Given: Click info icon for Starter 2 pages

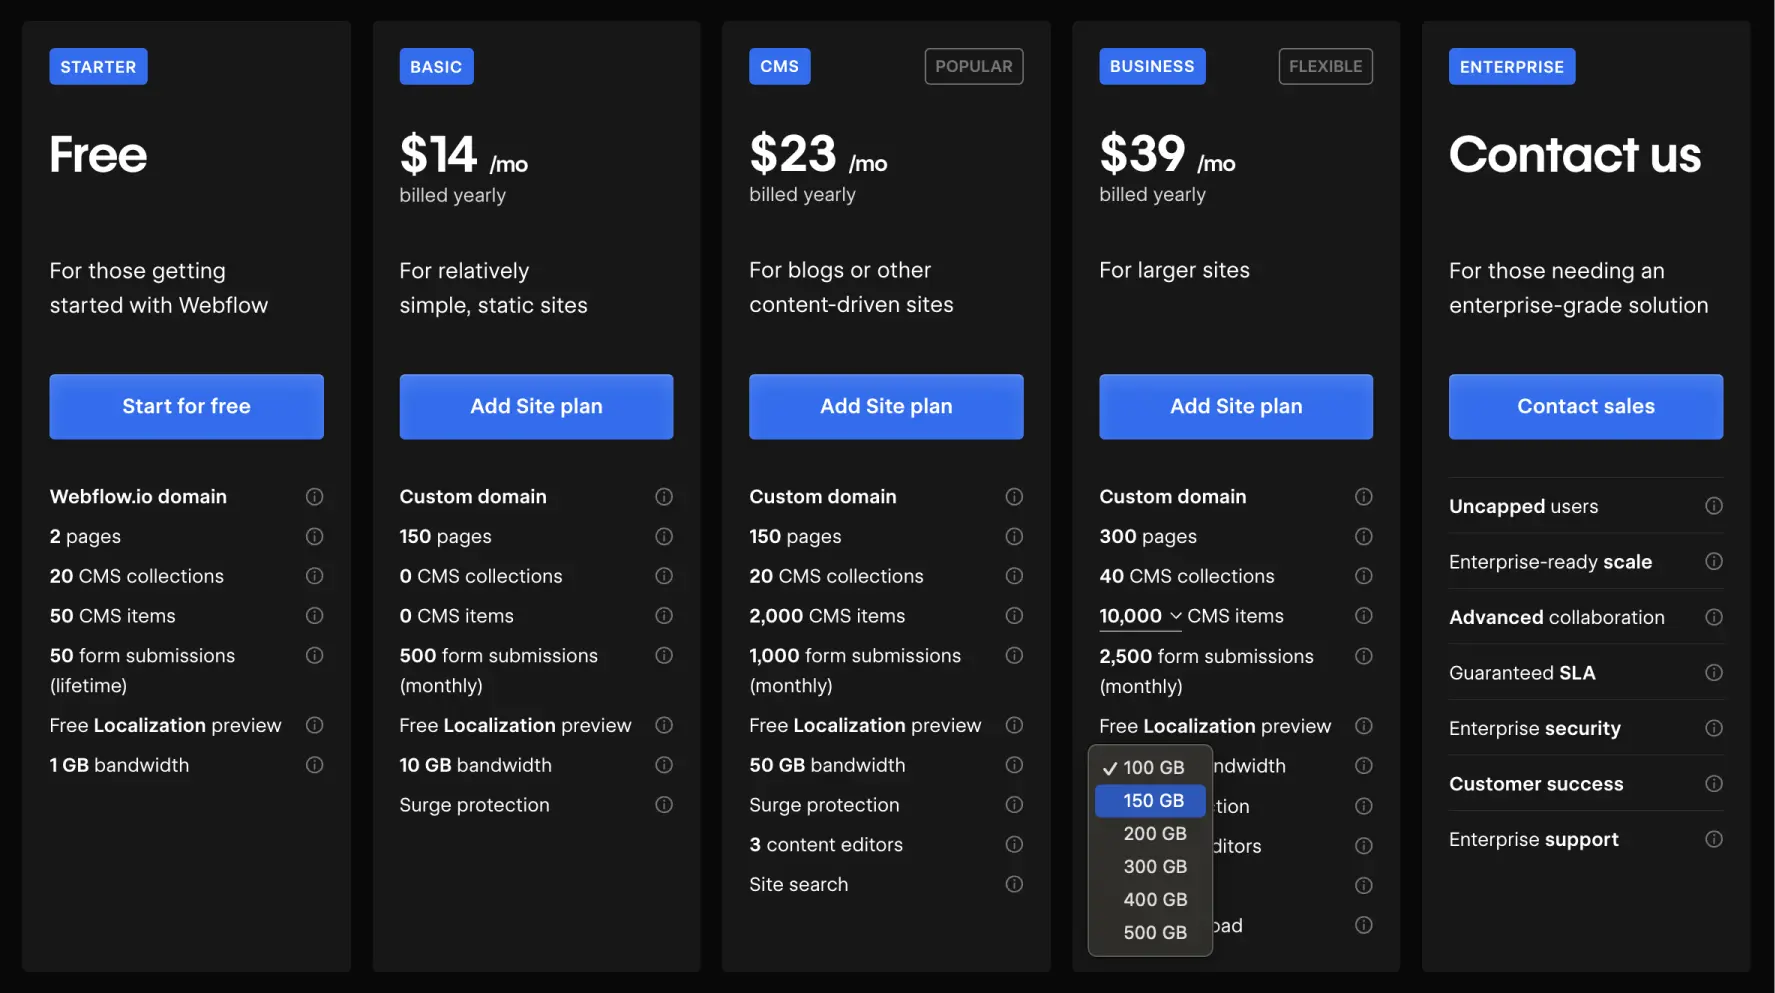Looking at the screenshot, I should [x=314, y=536].
